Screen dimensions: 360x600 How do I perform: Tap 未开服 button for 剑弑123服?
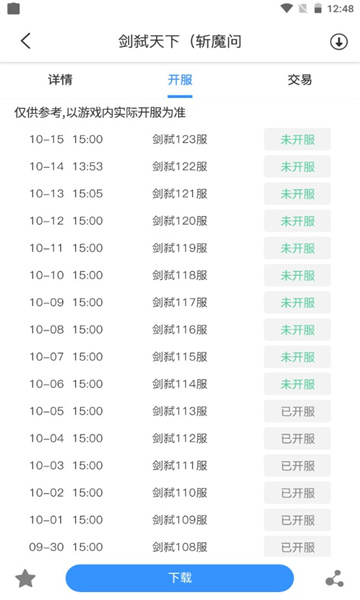297,139
